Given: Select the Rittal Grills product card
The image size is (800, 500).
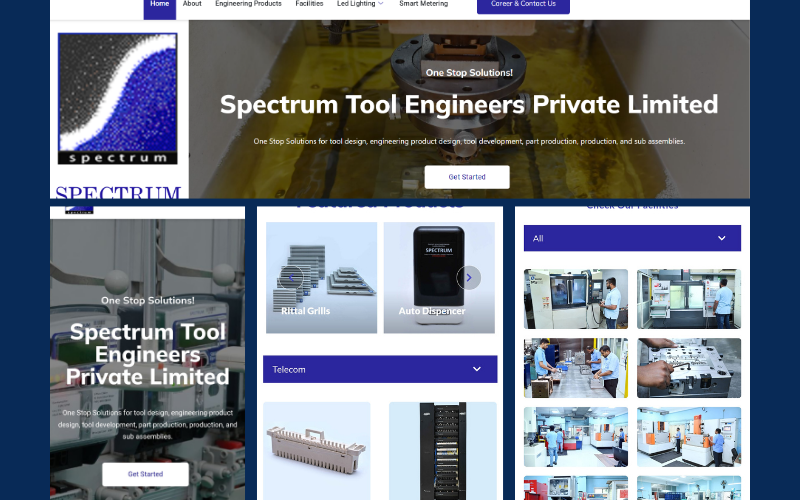Looking at the screenshot, I should [321, 278].
